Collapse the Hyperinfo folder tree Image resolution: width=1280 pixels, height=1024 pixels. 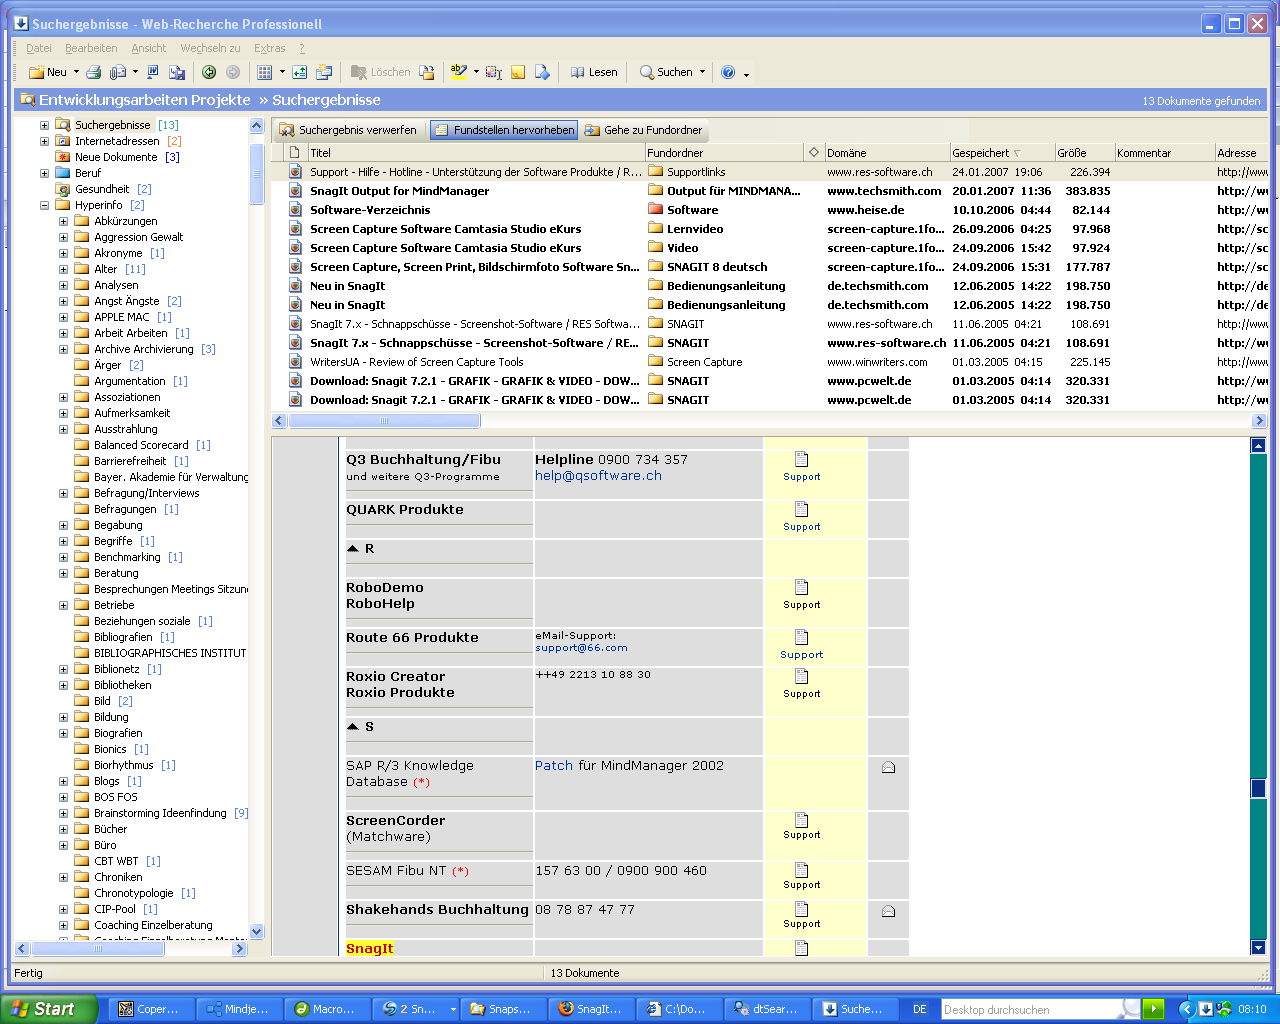point(44,206)
